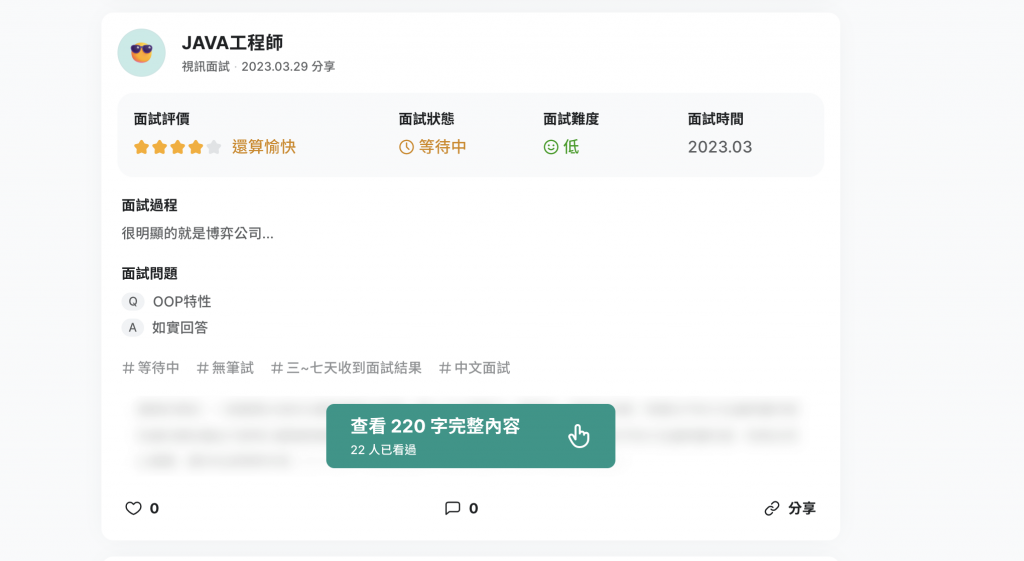1024x561 pixels.
Task: Click the 22 人已看過 view count
Action: [383, 449]
